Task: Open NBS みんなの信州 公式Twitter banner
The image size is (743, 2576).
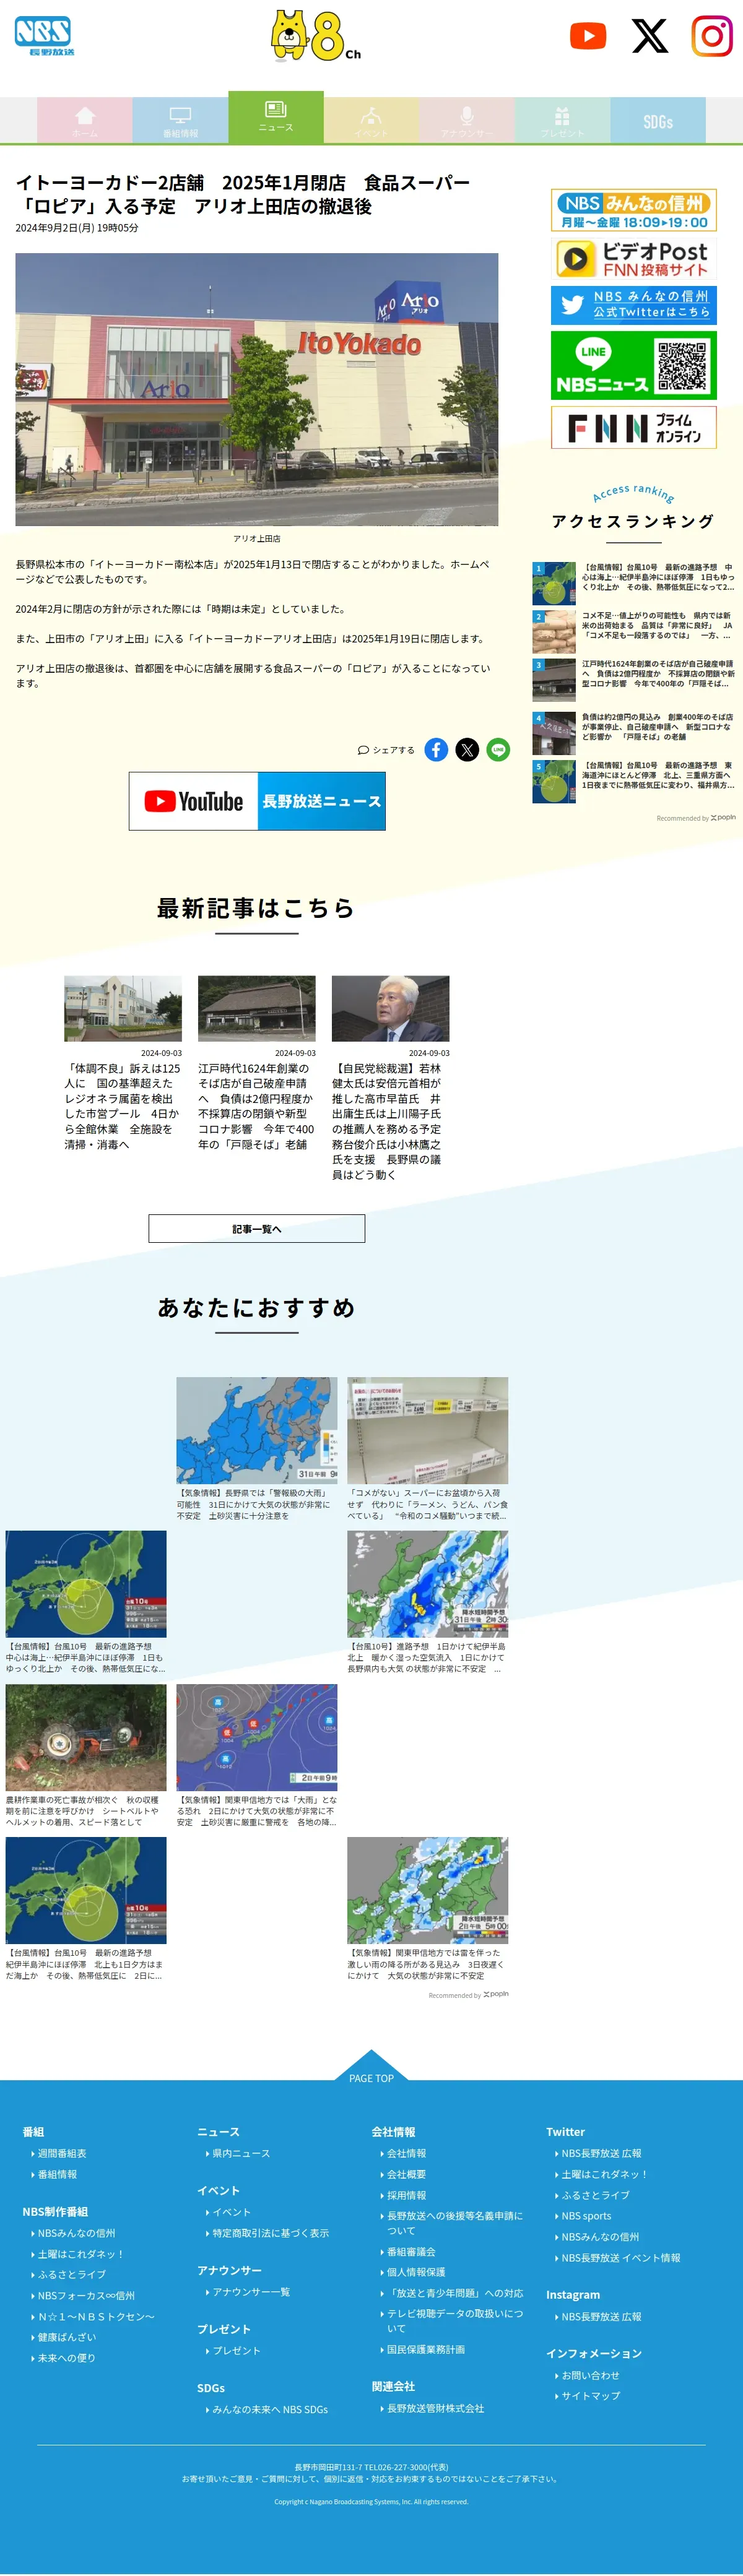Action: click(x=634, y=305)
